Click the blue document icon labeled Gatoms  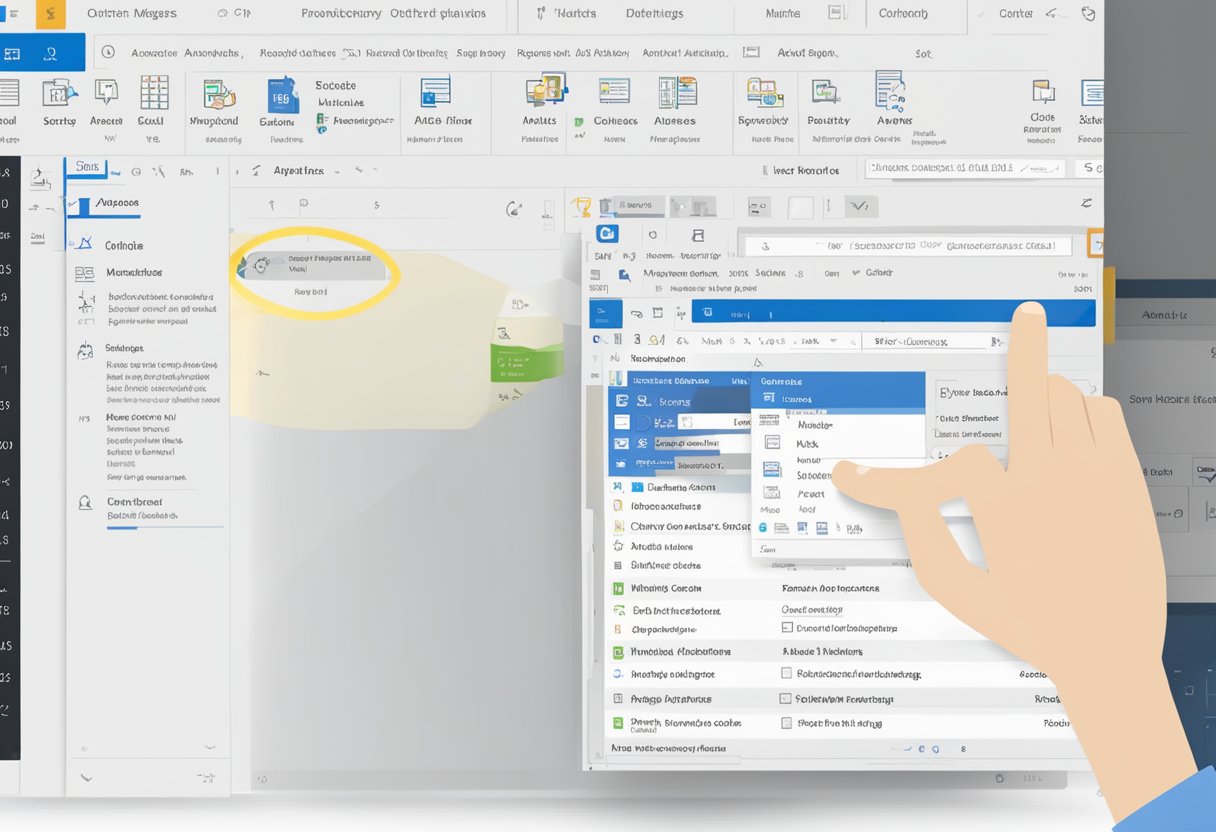pos(283,96)
